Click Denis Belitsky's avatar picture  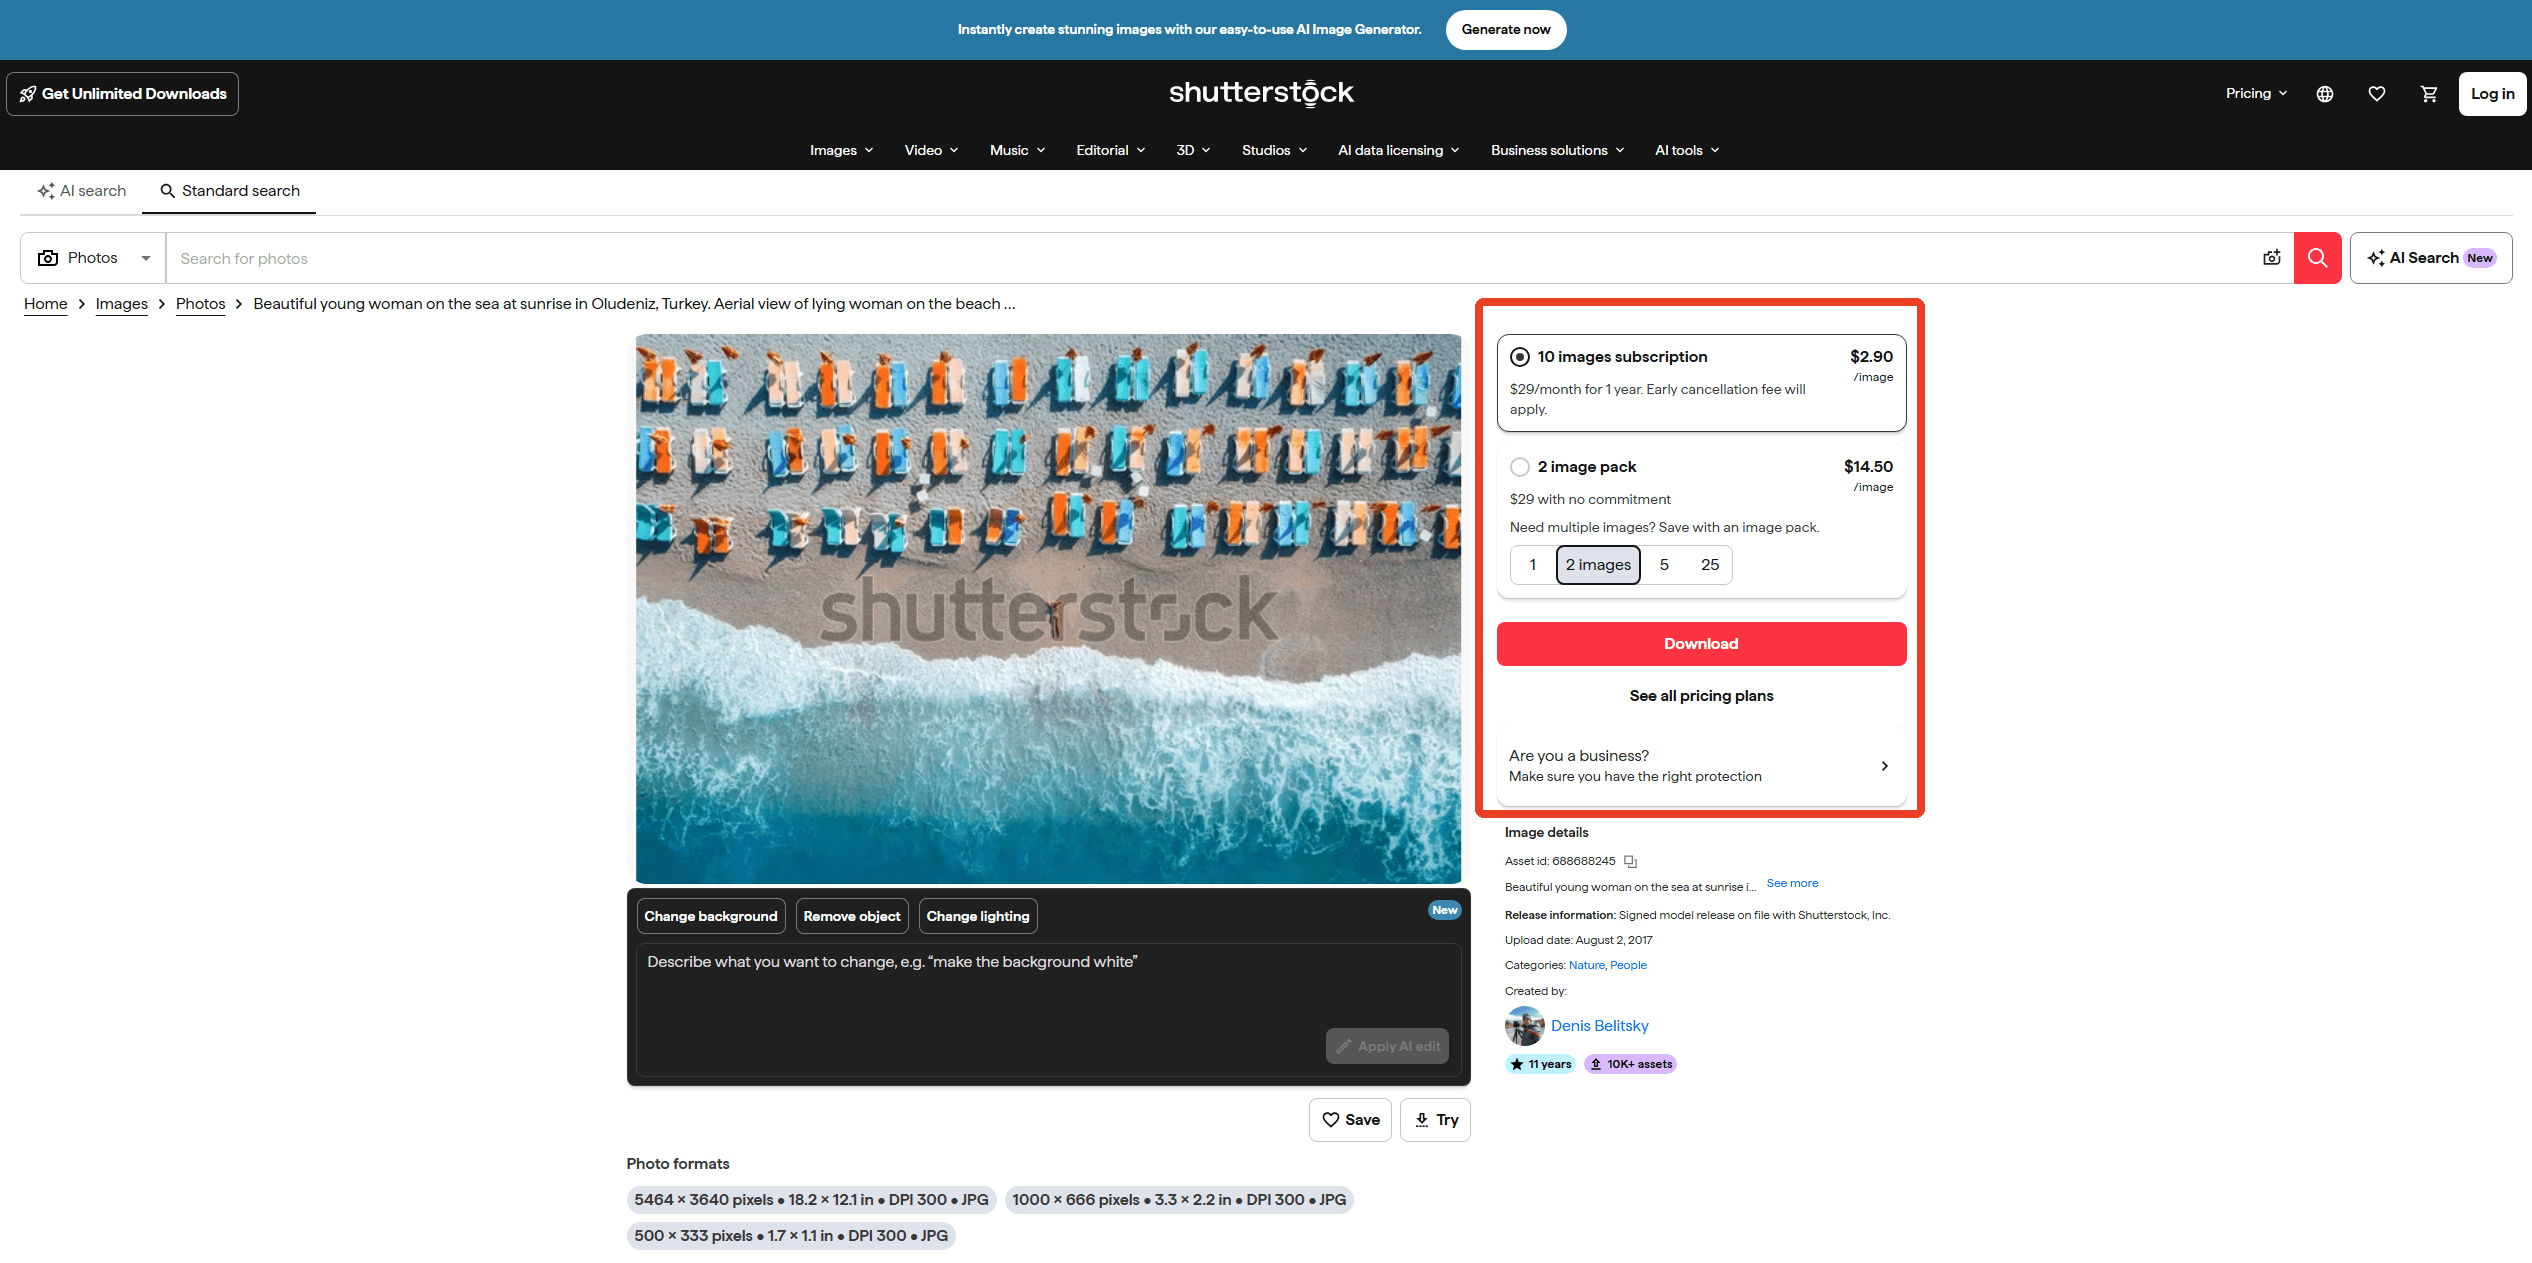[1524, 1026]
